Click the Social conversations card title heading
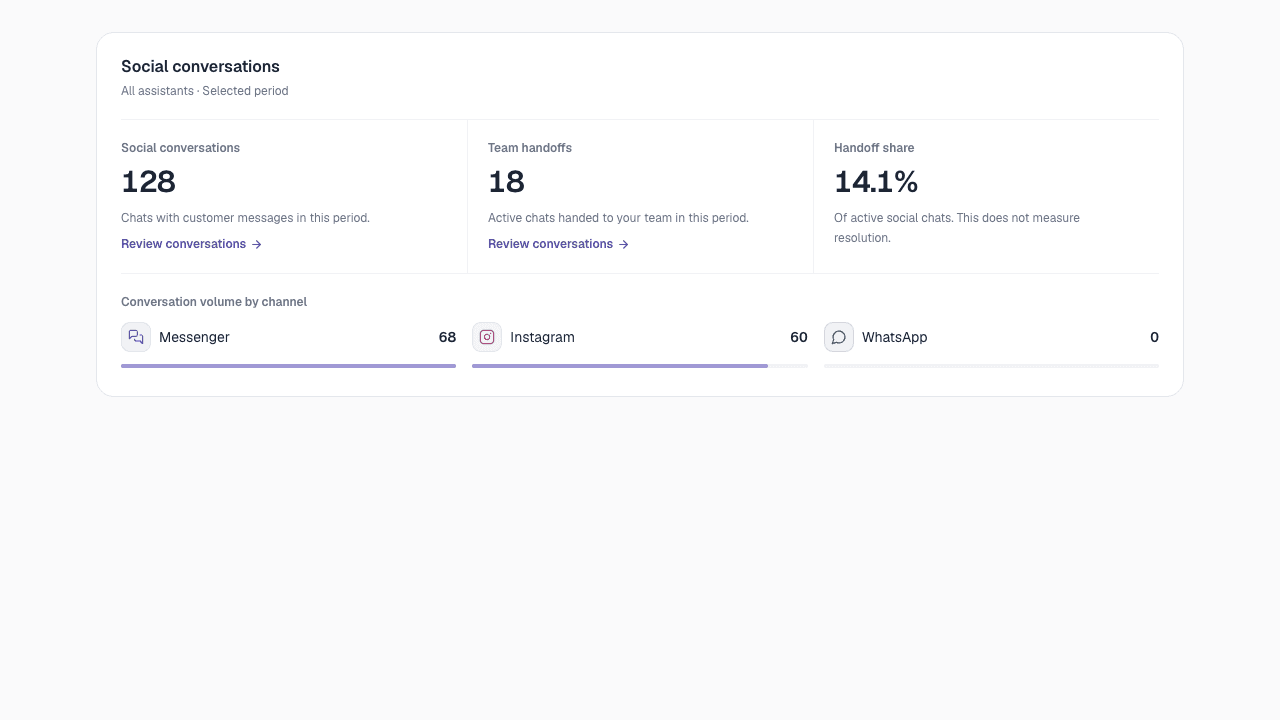The image size is (1280, 720). (x=200, y=66)
